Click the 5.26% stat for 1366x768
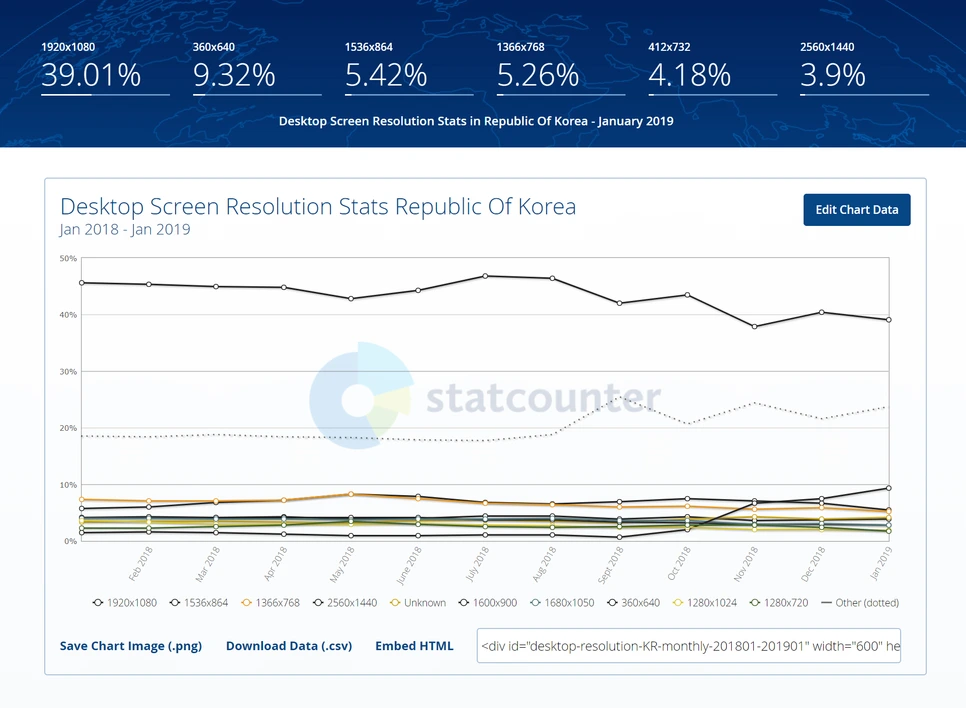The image size is (966, 708). pyautogui.click(x=538, y=75)
